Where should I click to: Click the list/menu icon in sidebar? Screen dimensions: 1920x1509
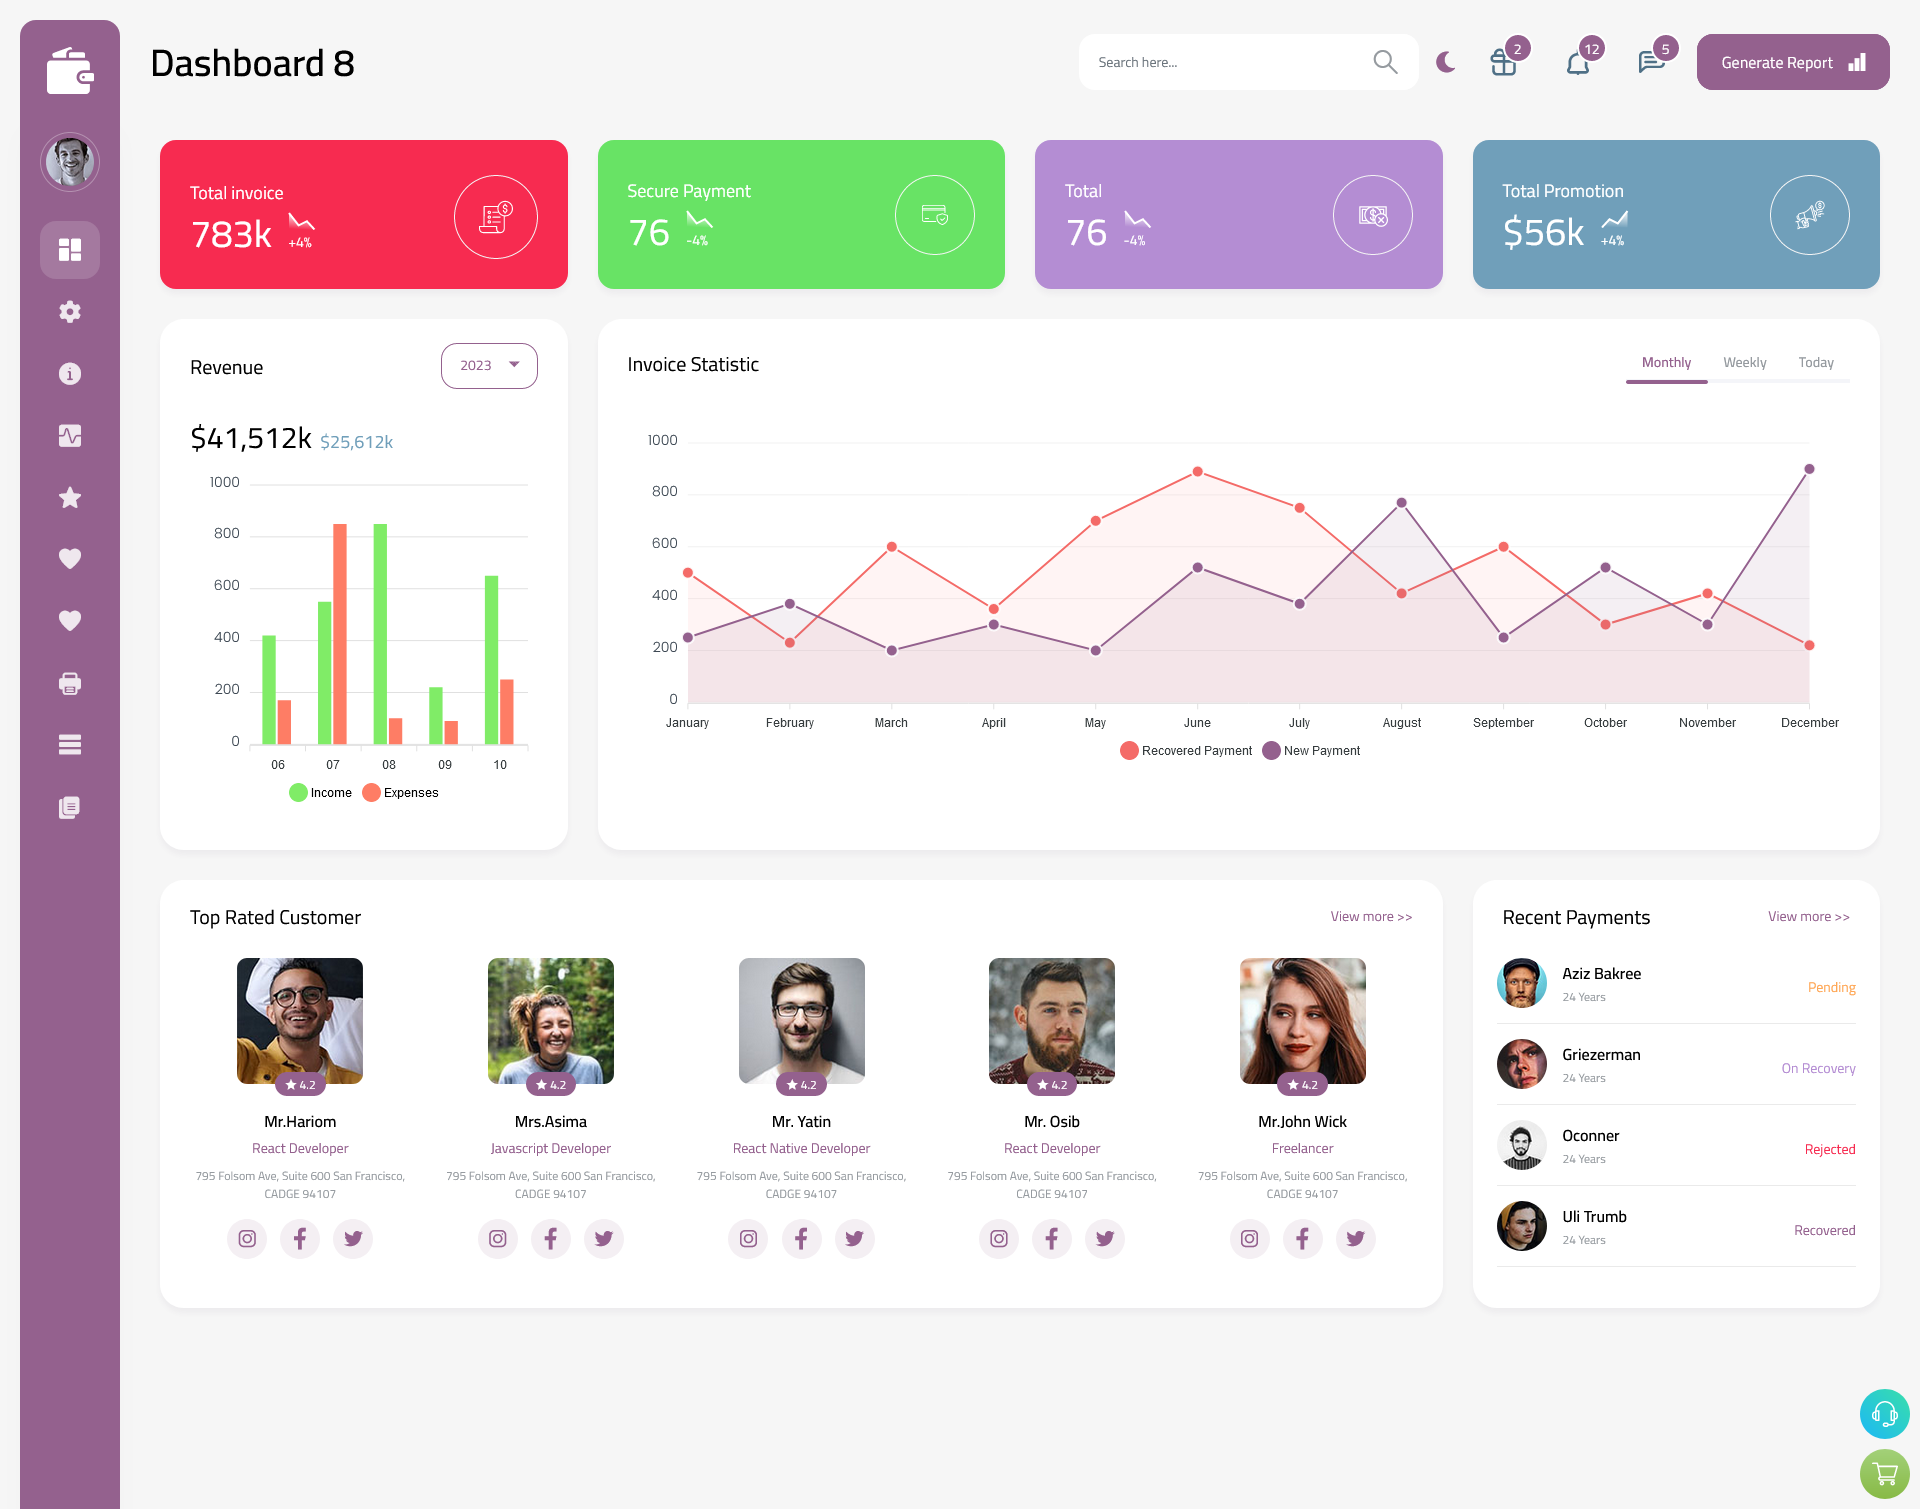pyautogui.click(x=69, y=744)
